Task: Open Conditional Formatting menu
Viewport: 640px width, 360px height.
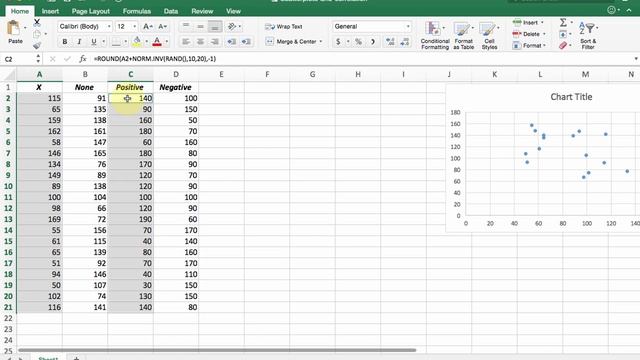Action: tap(435, 35)
